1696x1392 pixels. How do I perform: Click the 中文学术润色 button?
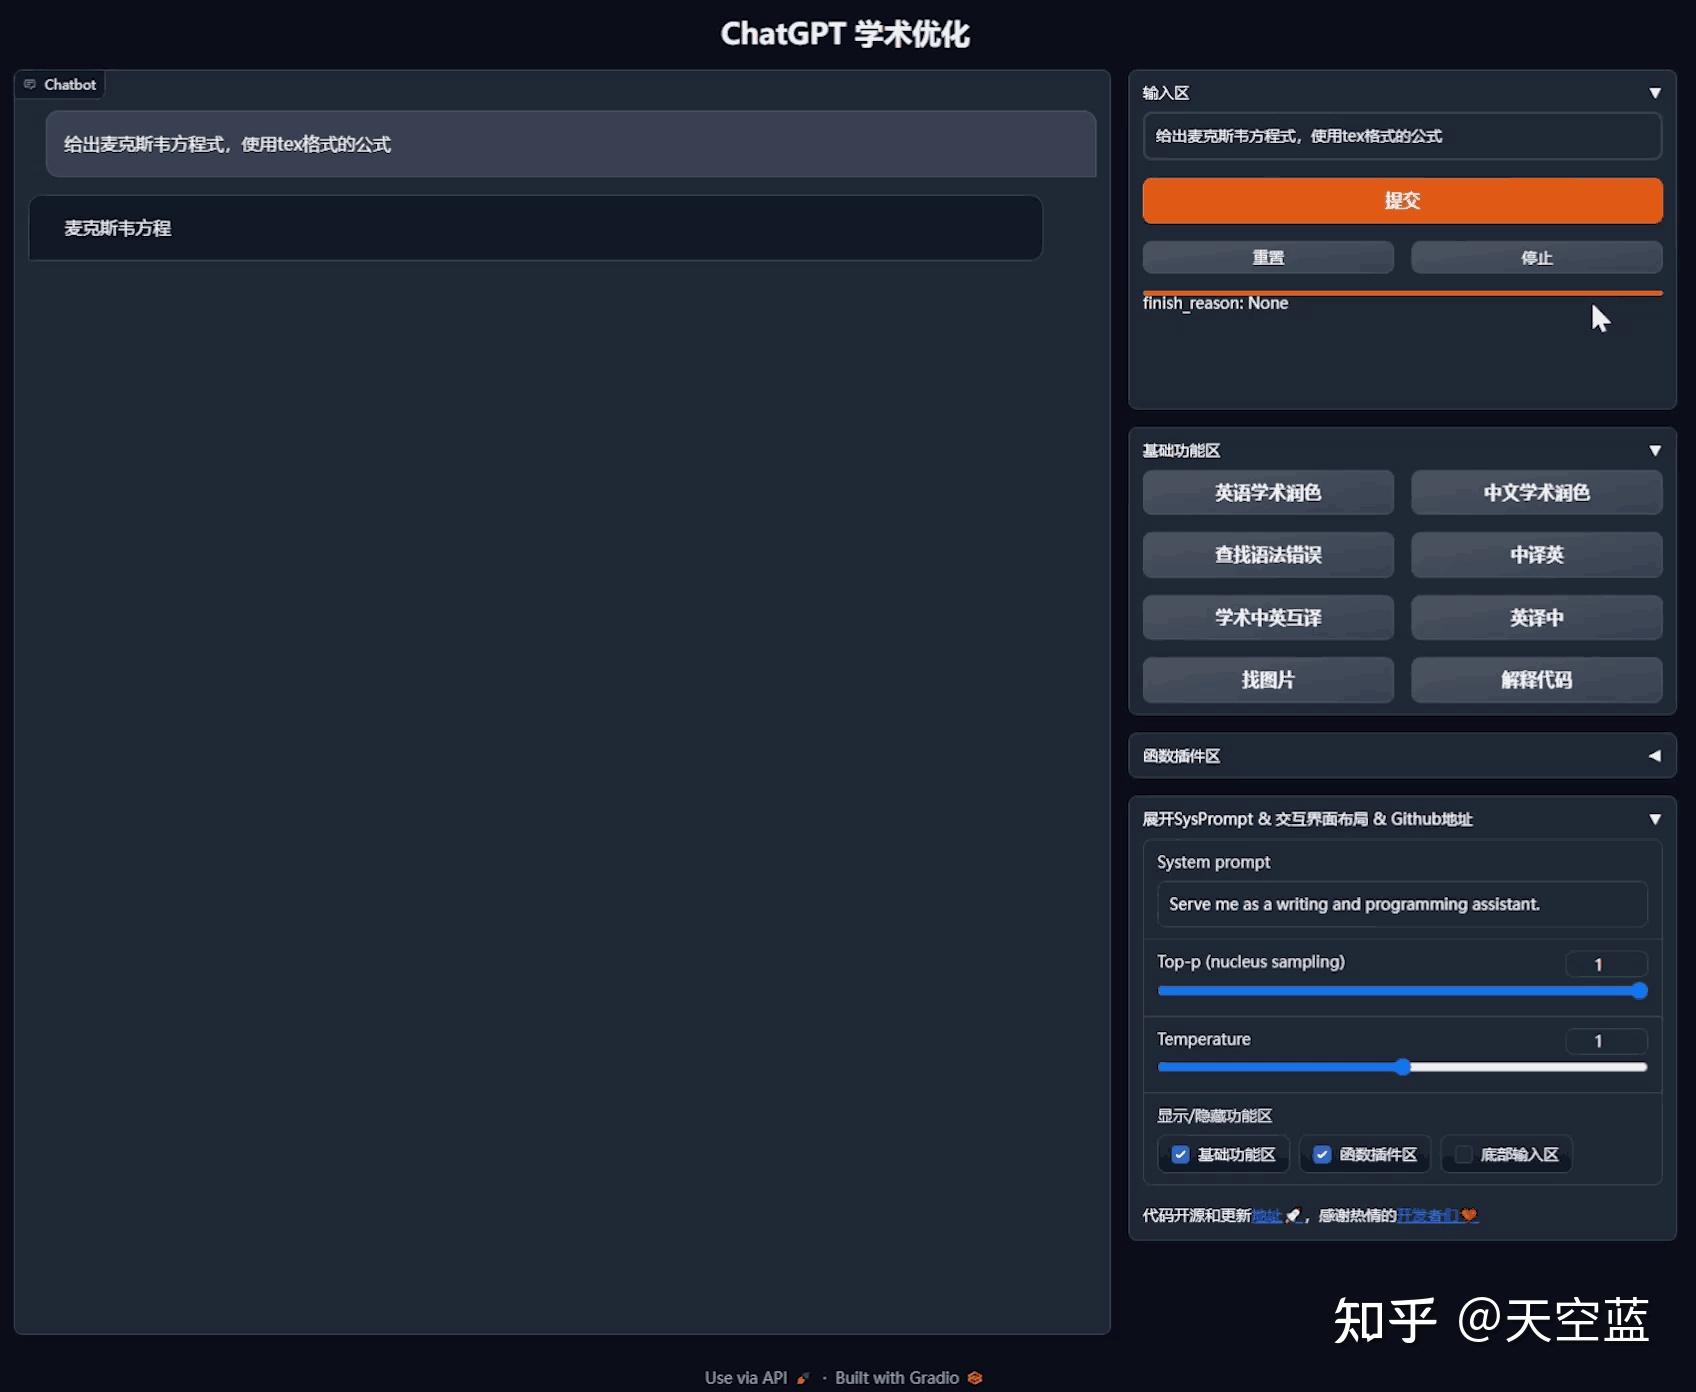tap(1537, 492)
